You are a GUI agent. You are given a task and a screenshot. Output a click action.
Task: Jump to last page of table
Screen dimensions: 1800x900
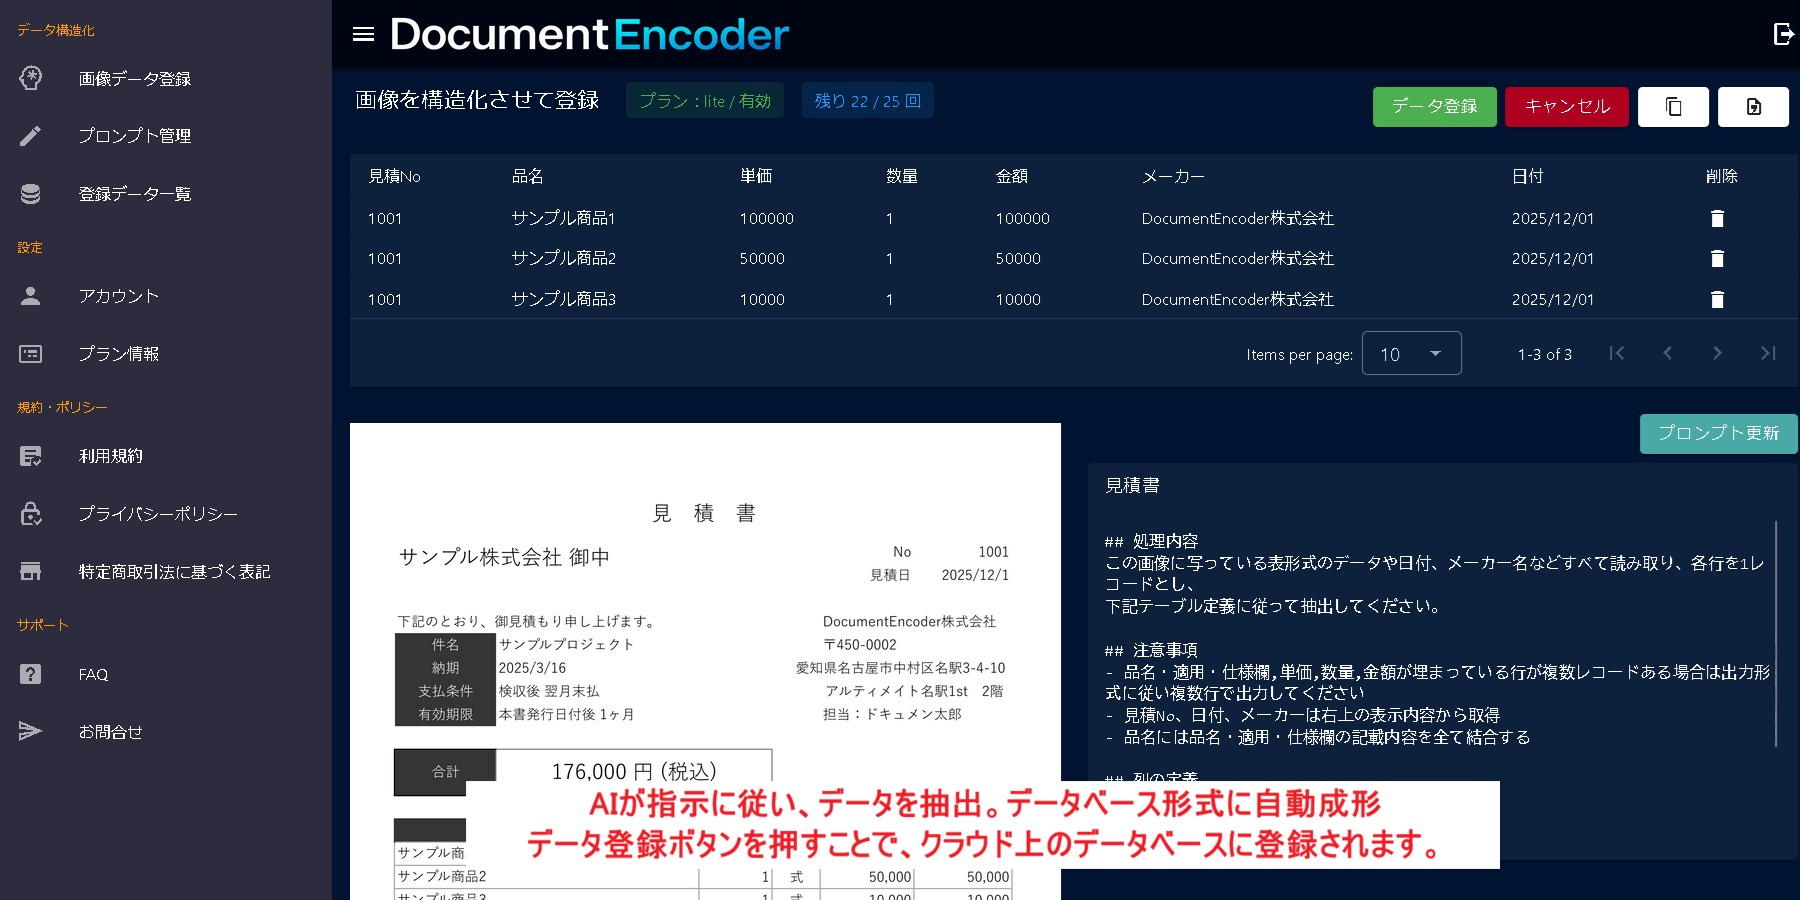[1767, 353]
